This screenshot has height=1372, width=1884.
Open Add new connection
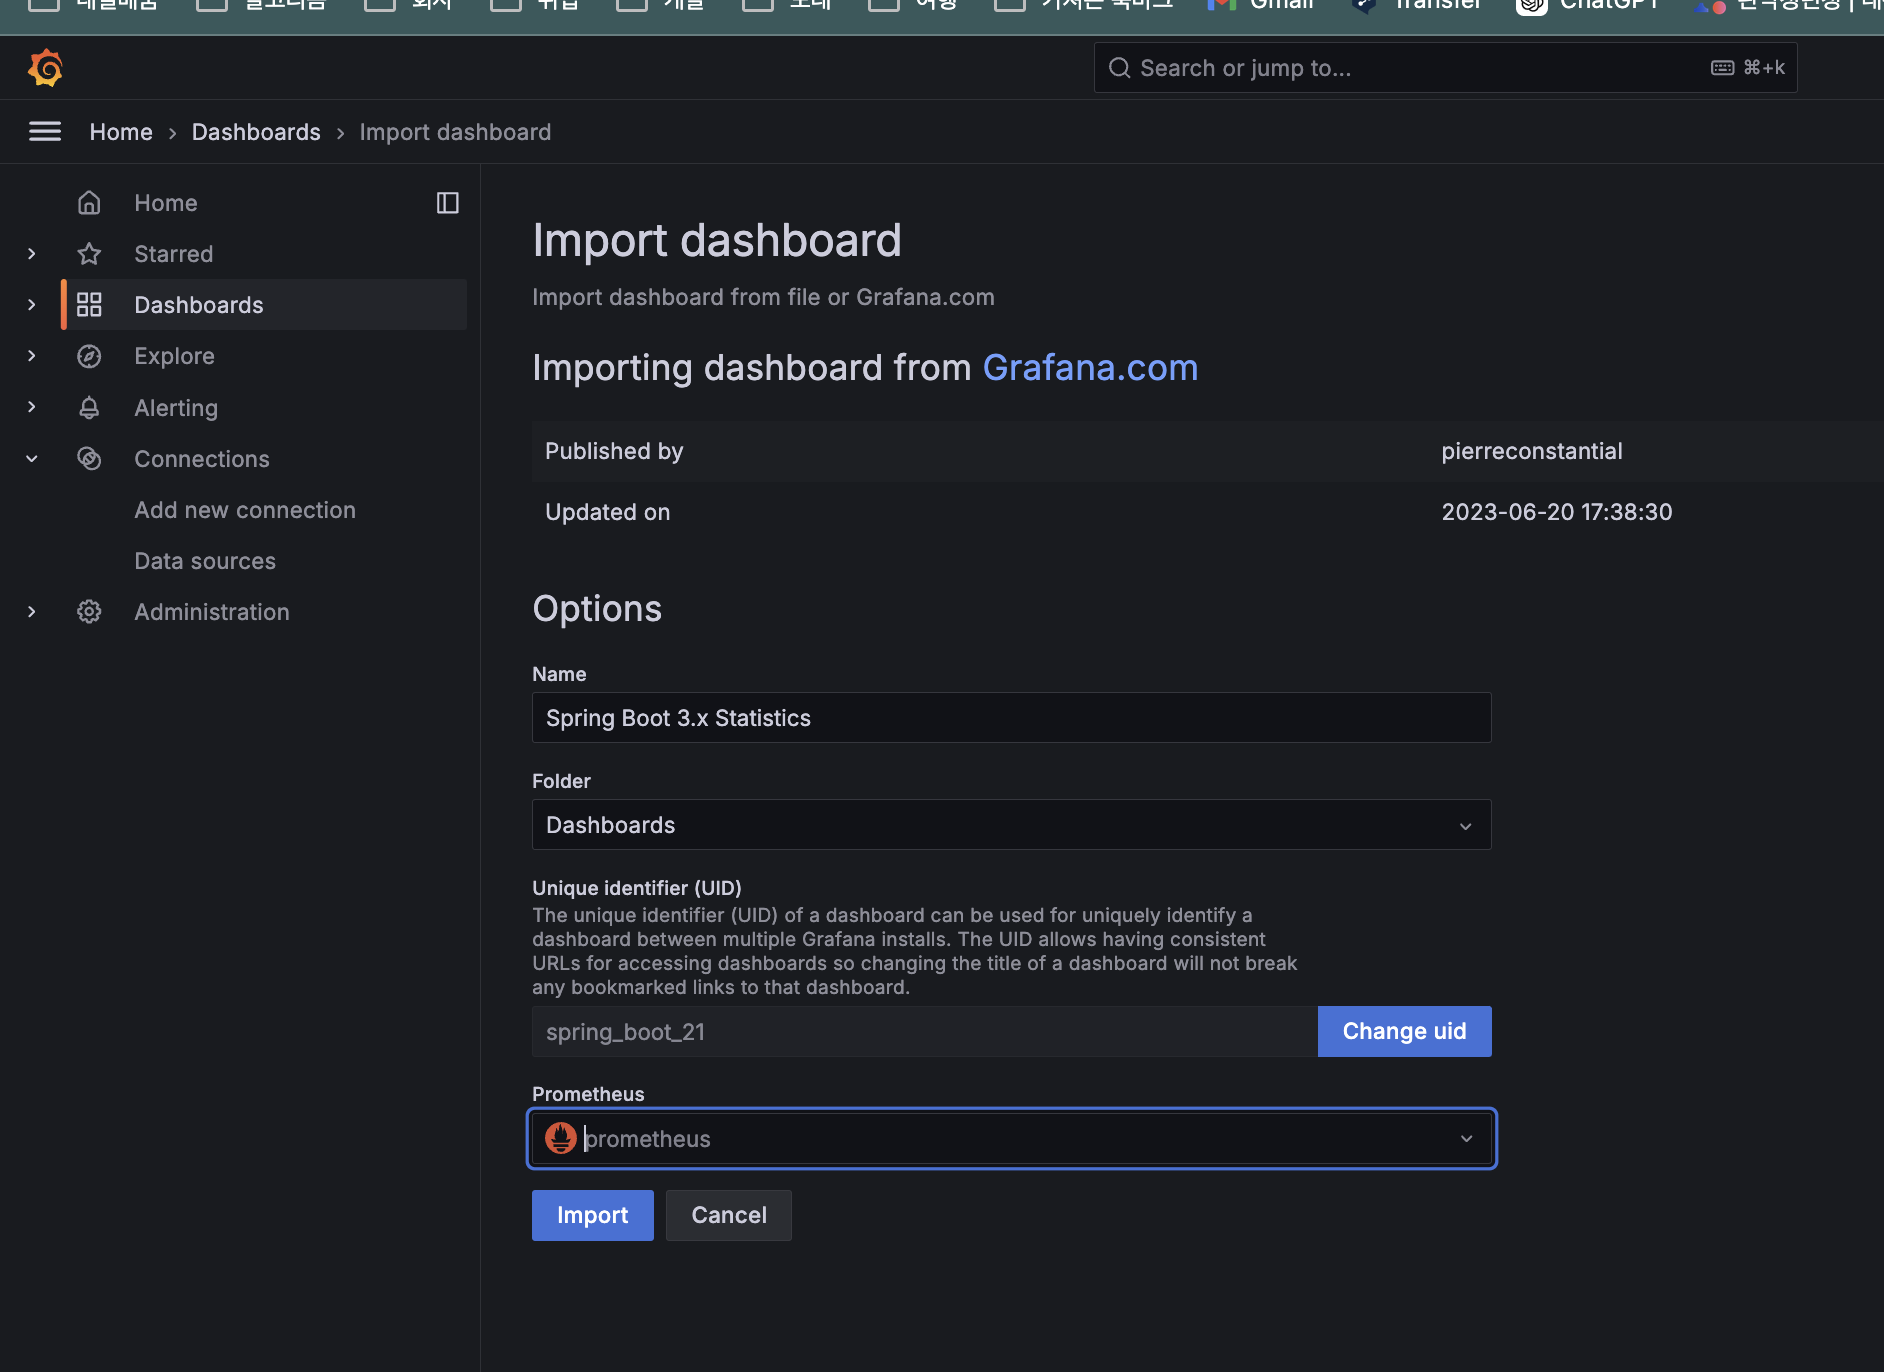(245, 510)
